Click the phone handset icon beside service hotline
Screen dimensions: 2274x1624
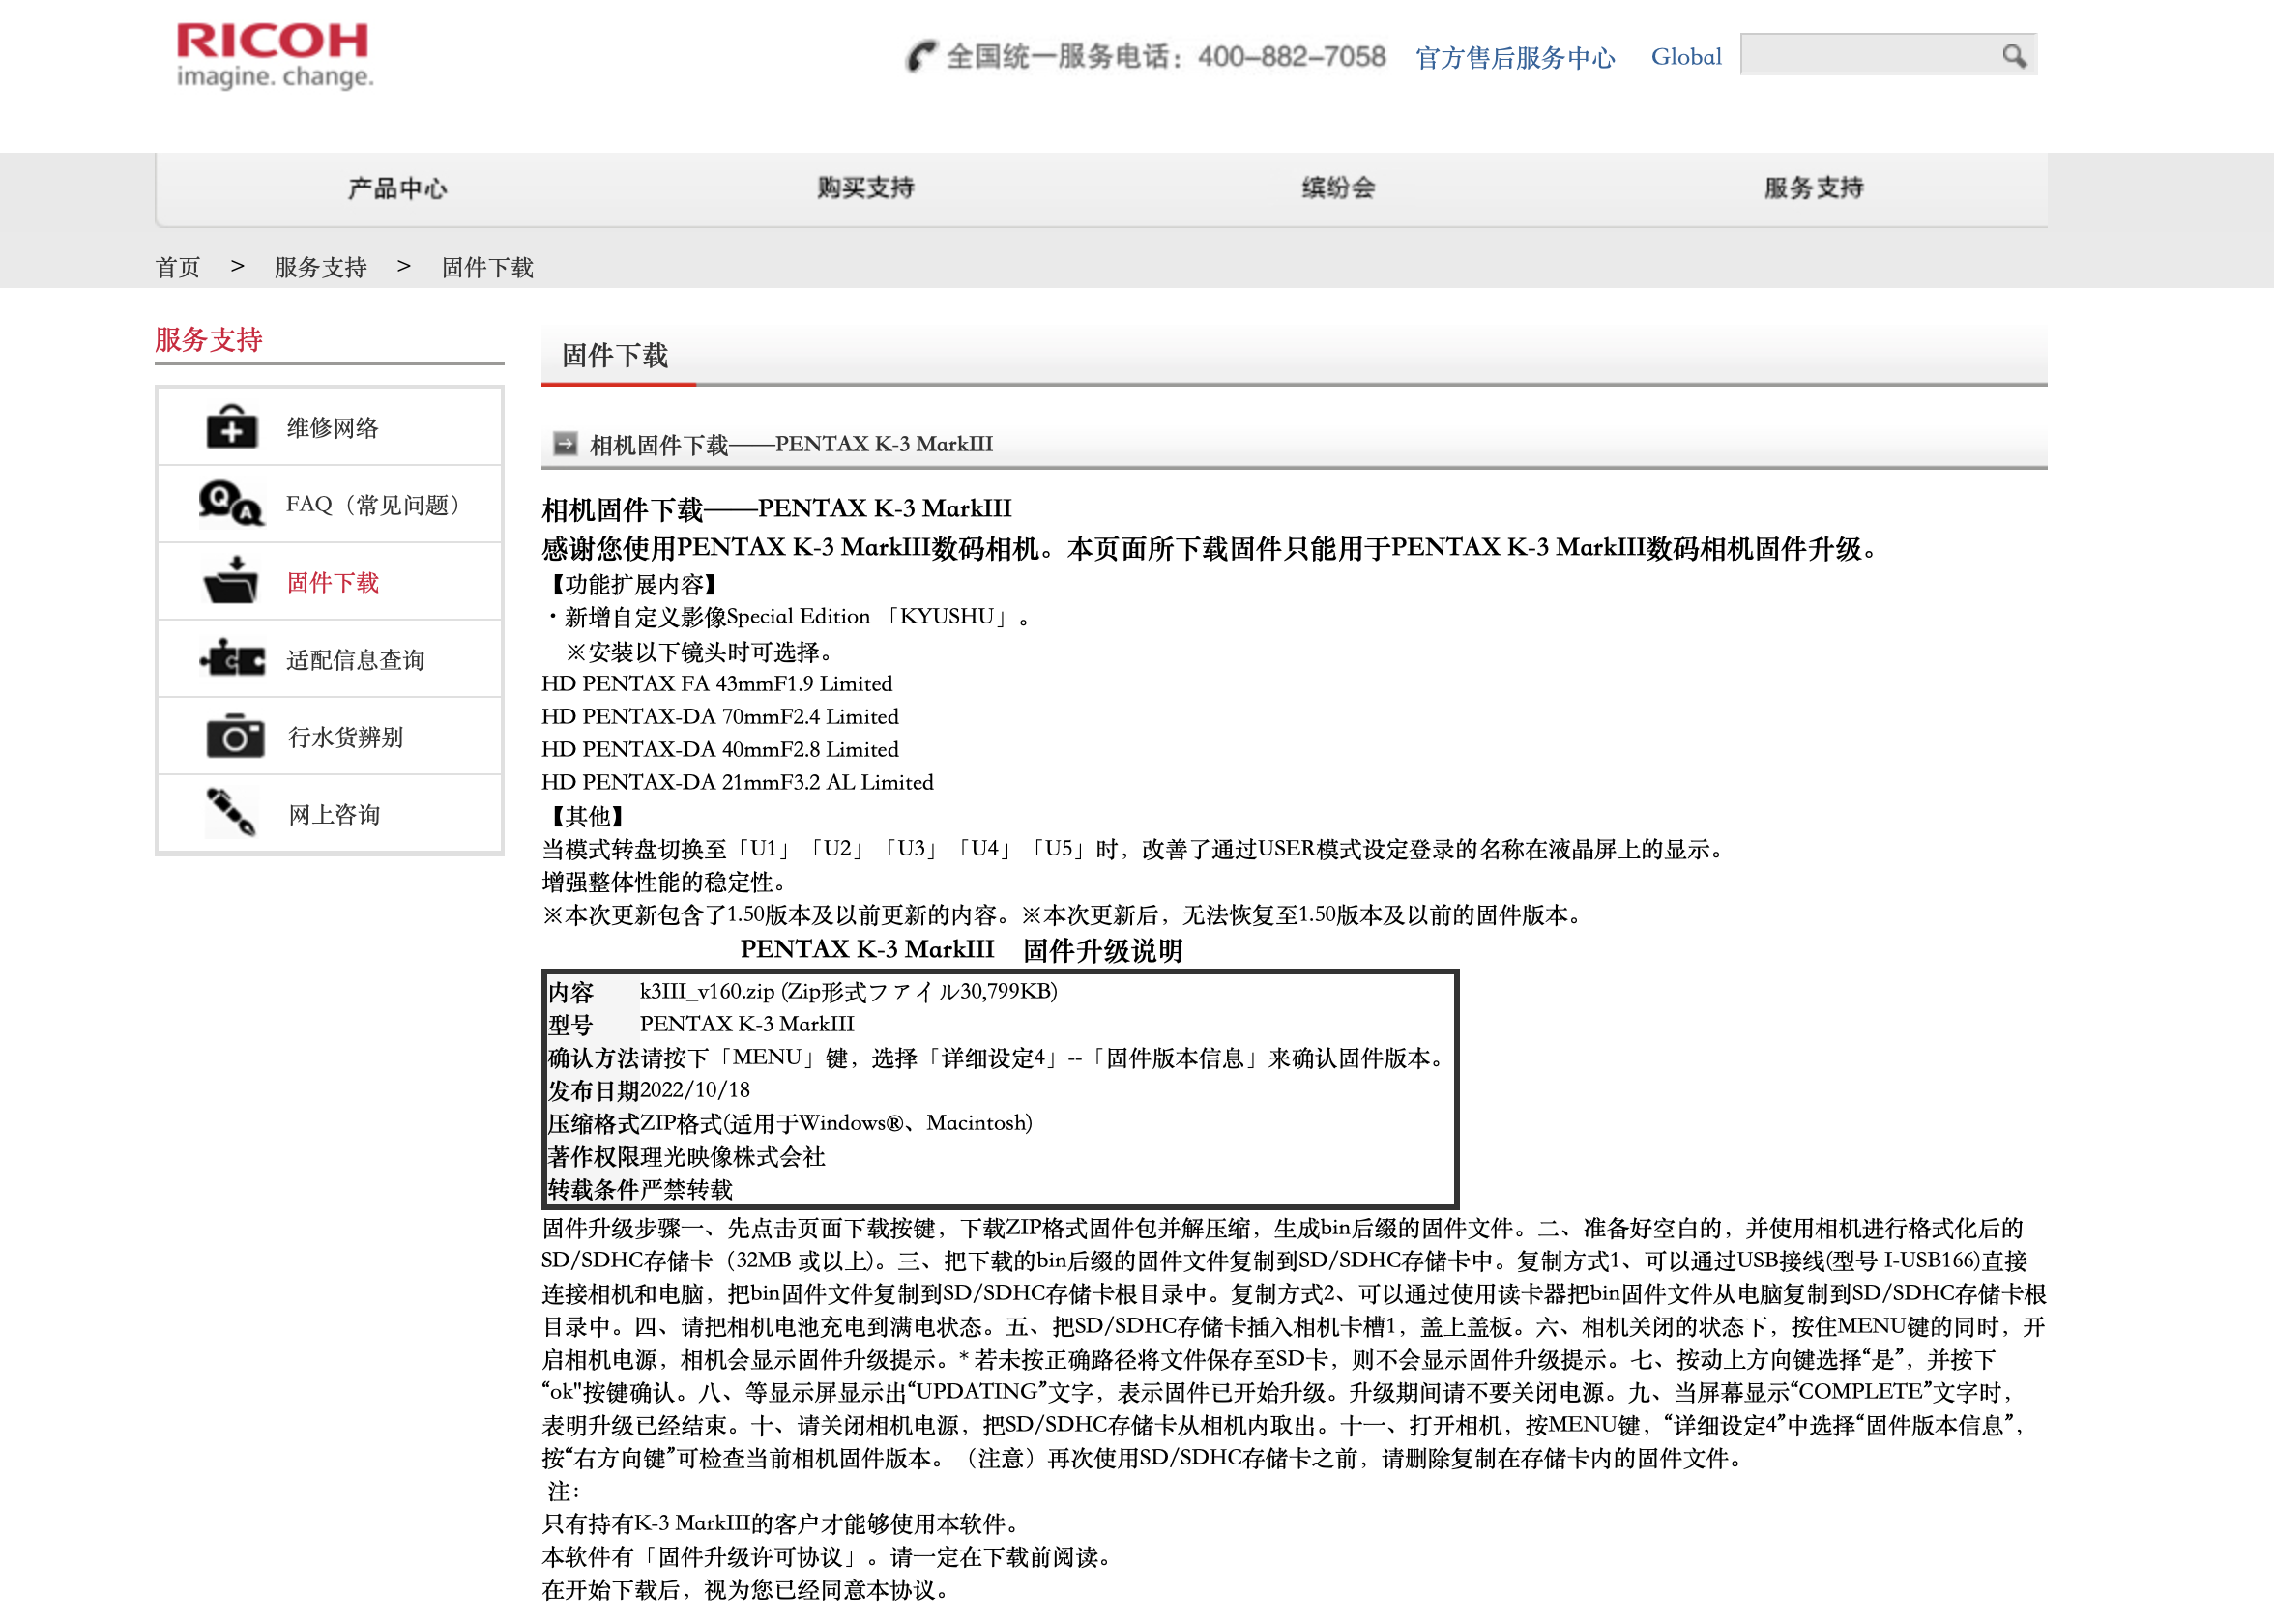click(921, 56)
